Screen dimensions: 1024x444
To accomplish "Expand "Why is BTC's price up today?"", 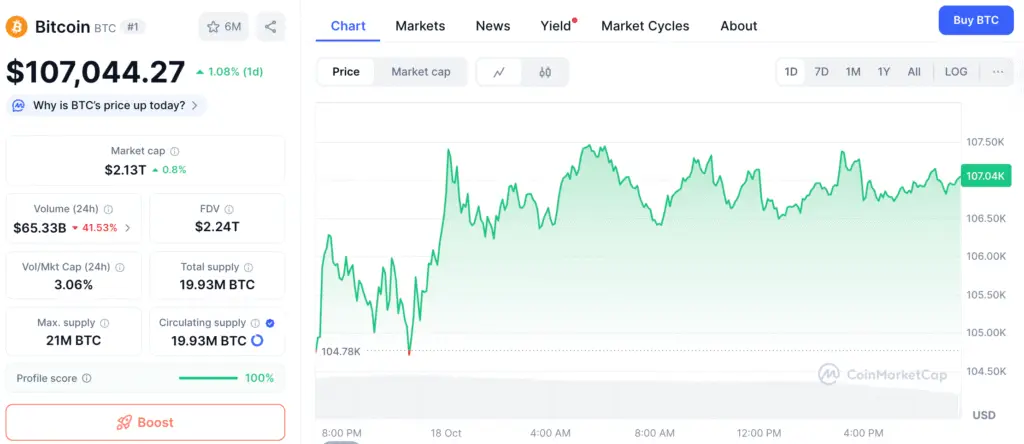I will click(106, 105).
